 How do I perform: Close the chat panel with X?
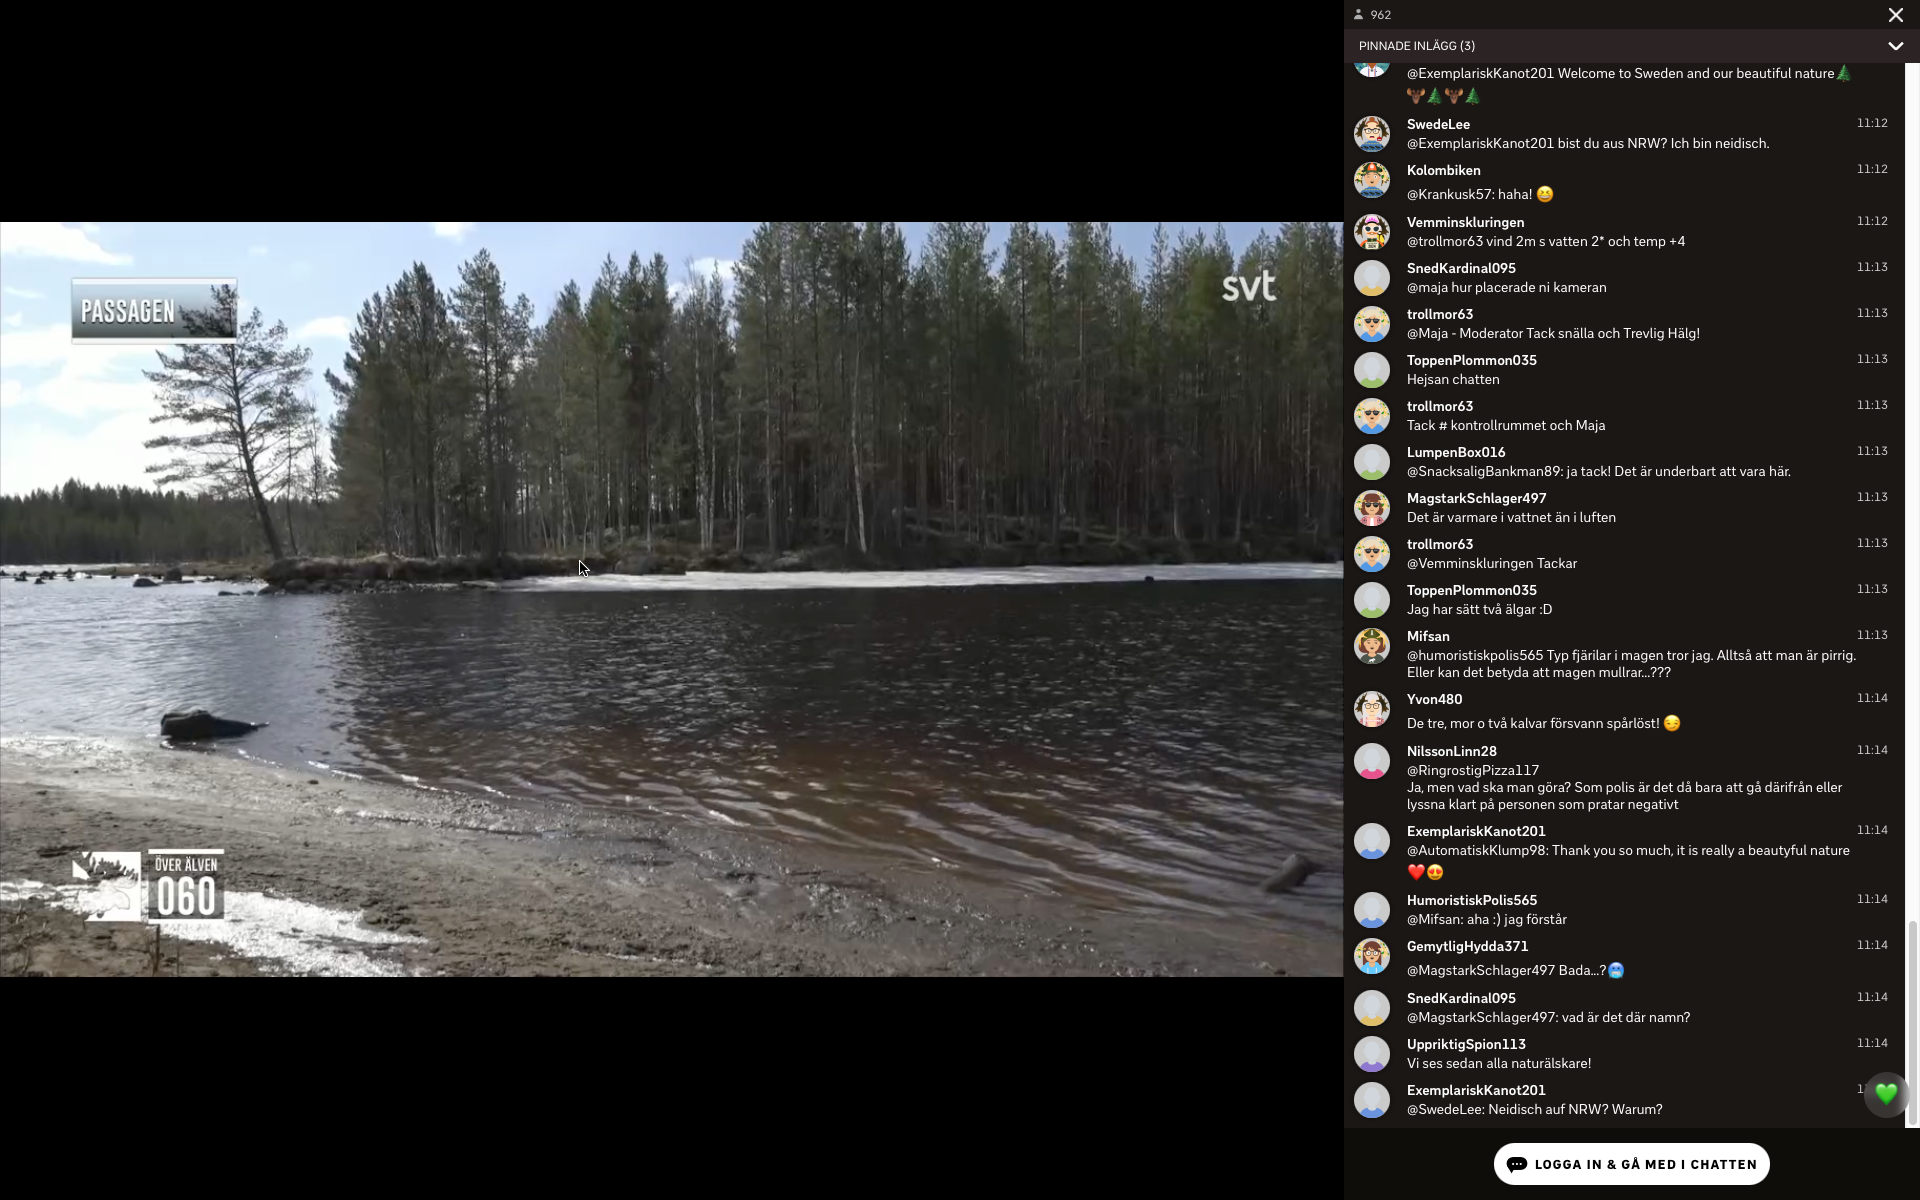[x=1895, y=15]
